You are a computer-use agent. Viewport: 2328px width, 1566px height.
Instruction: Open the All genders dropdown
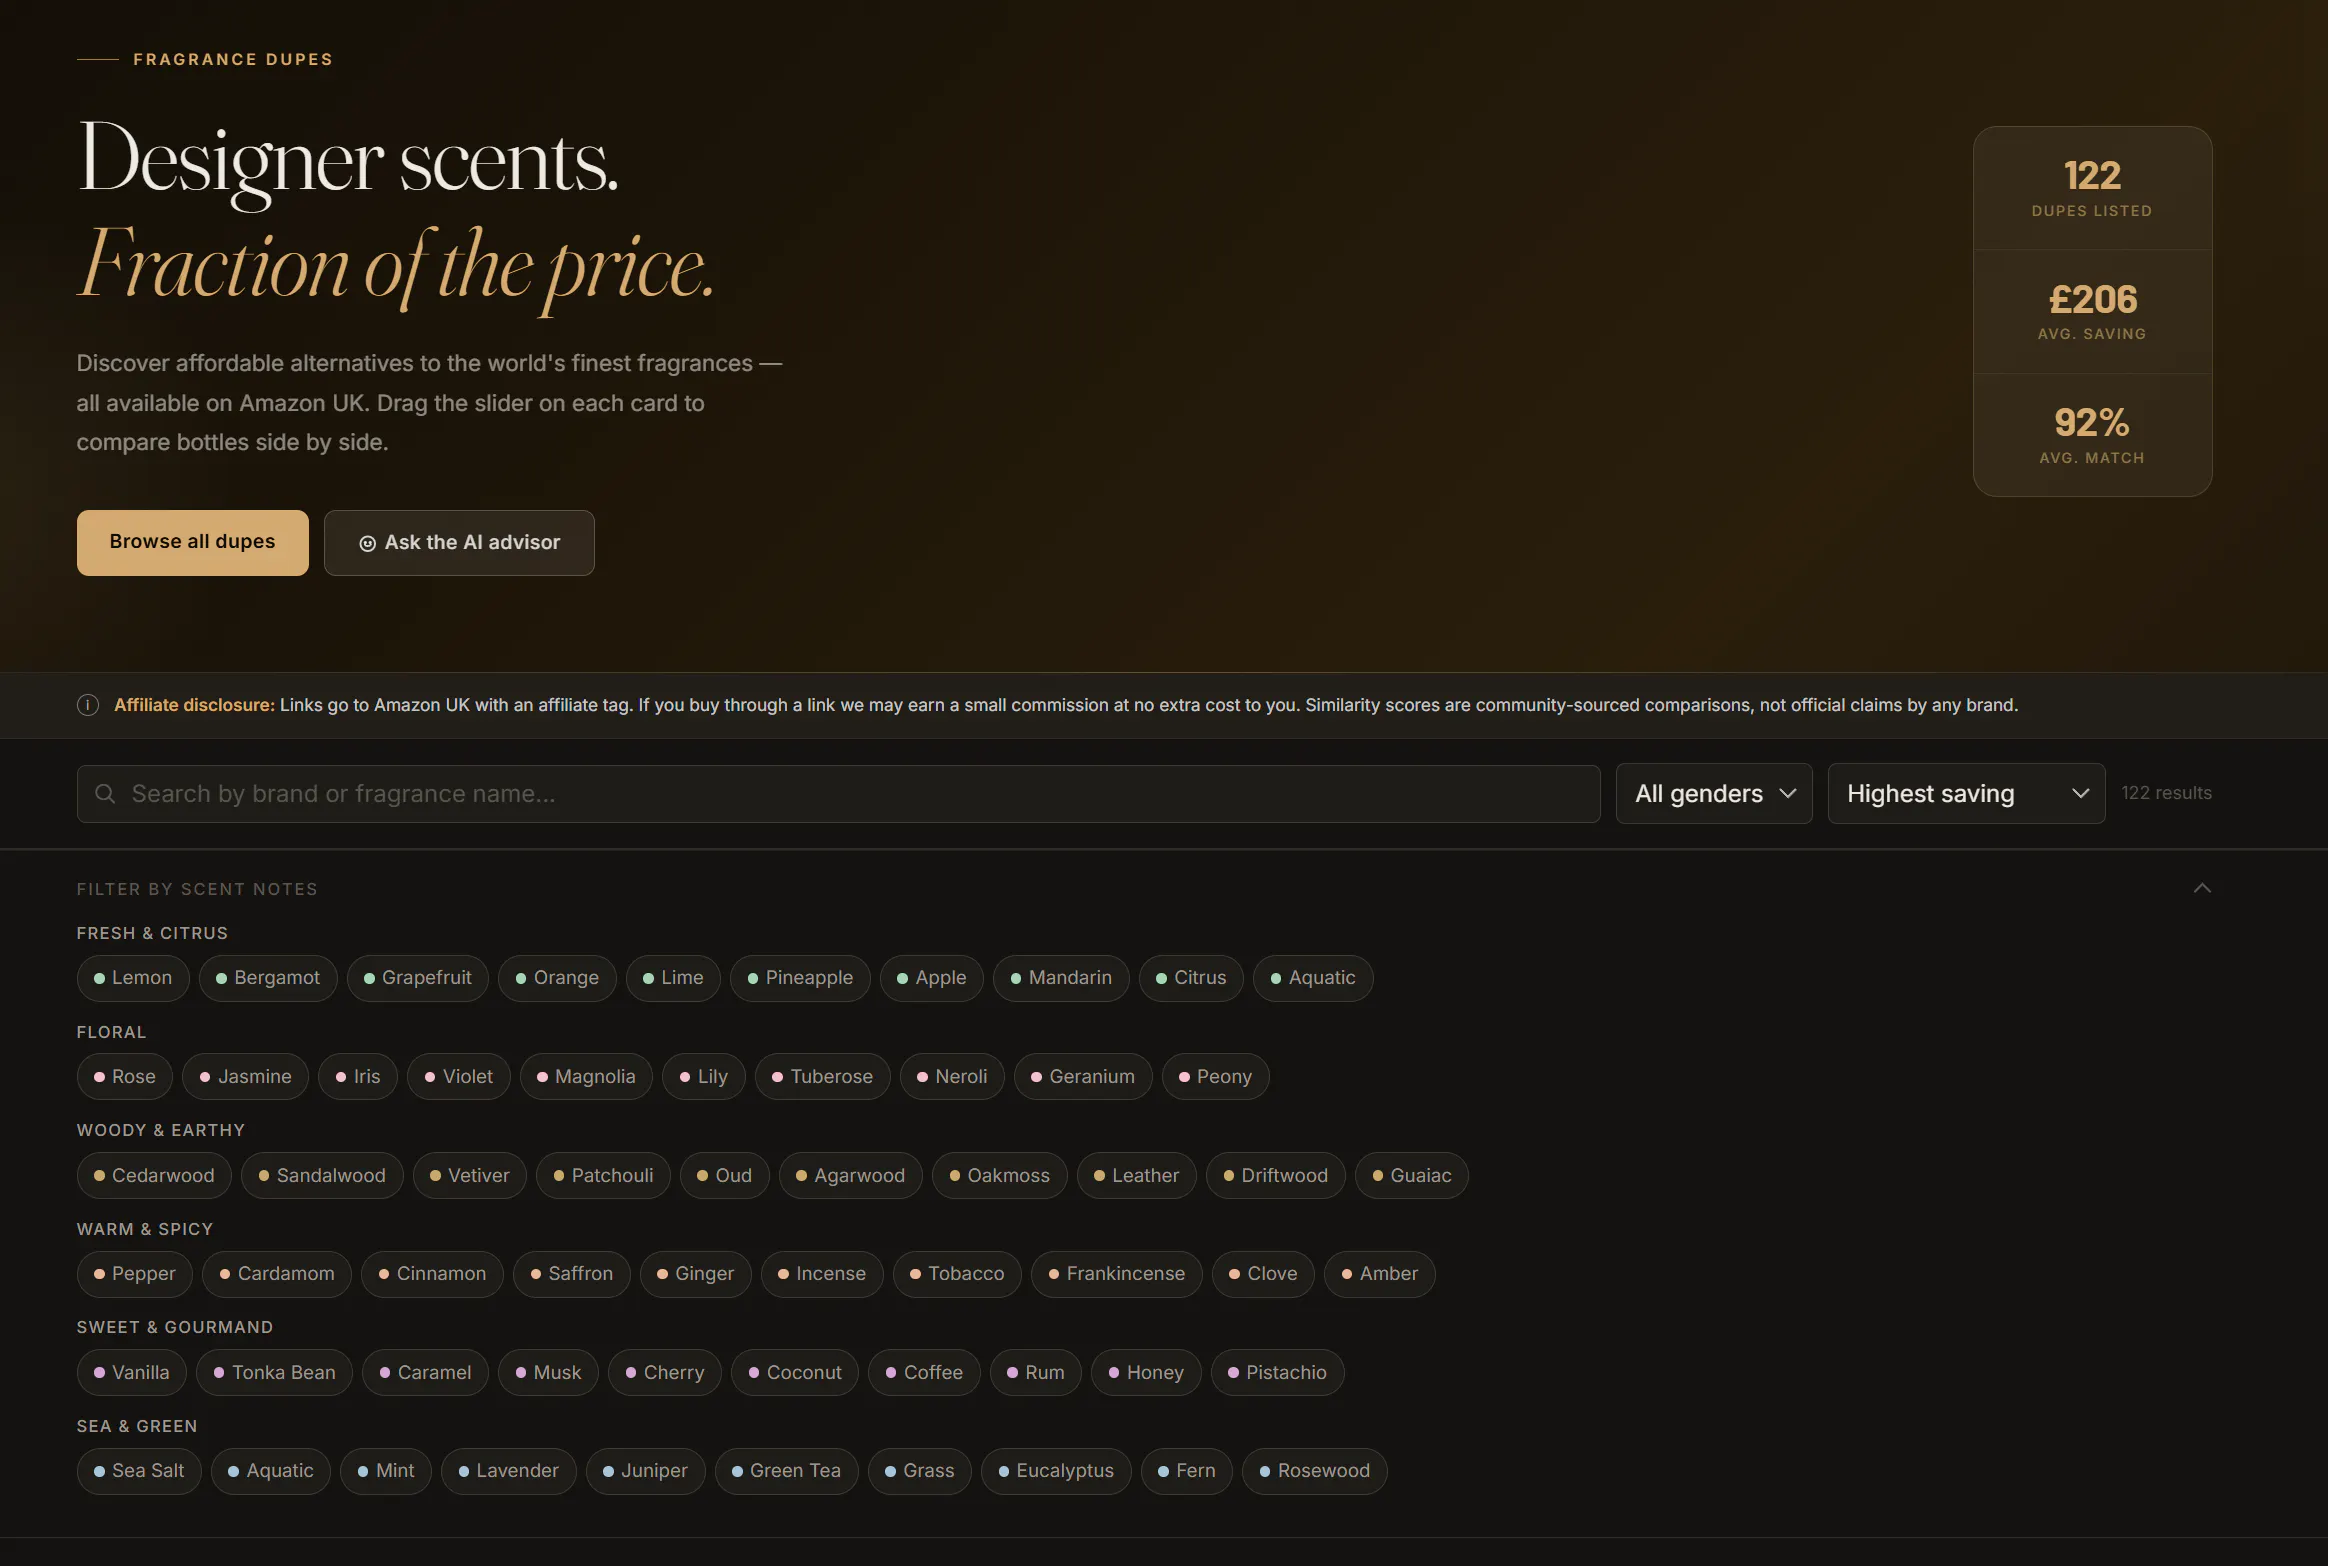point(1714,794)
